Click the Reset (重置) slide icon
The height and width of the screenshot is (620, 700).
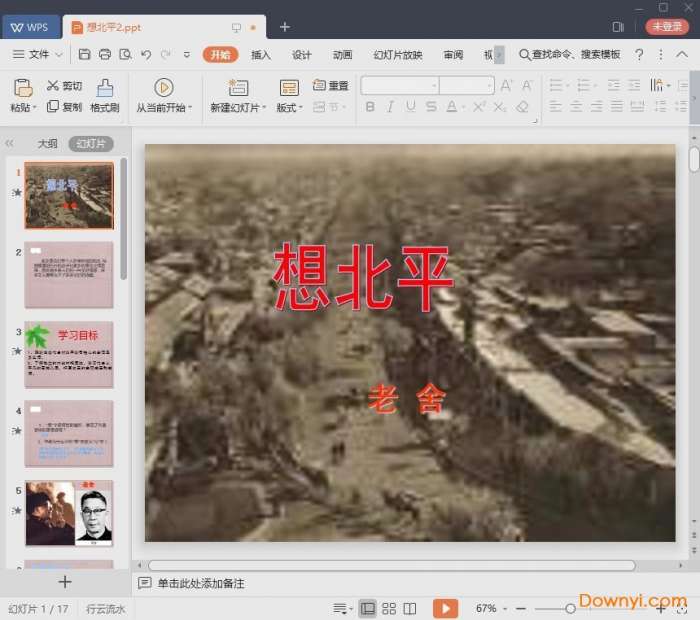click(x=320, y=86)
